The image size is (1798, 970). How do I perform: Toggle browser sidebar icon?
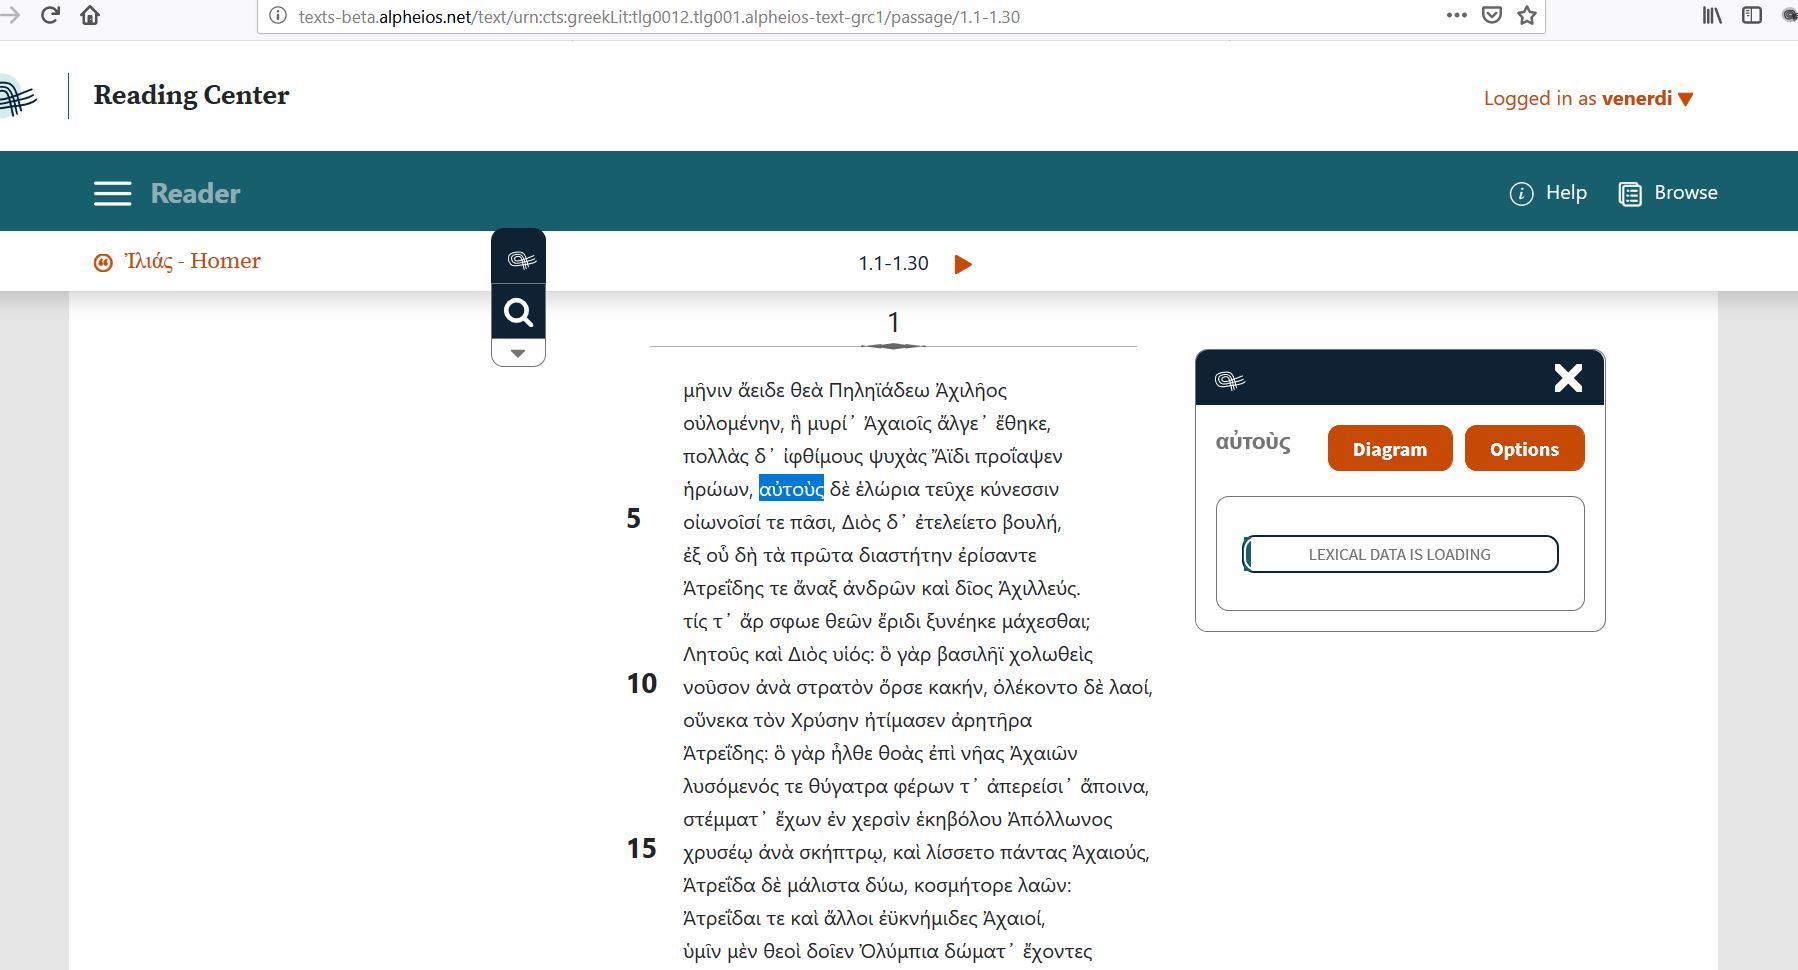[1752, 15]
